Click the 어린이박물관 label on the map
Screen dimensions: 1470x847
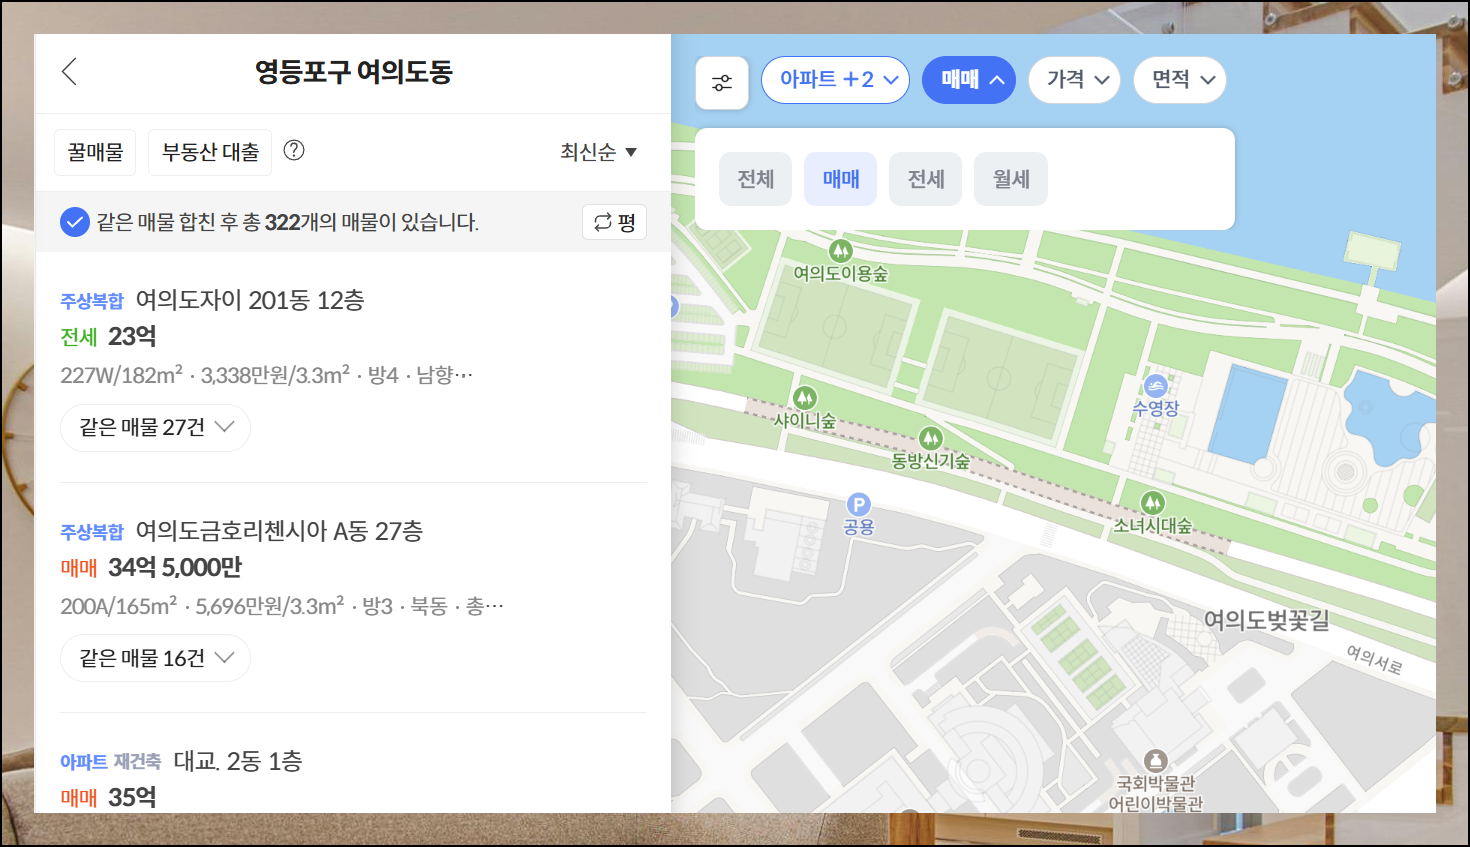pyautogui.click(x=1156, y=804)
